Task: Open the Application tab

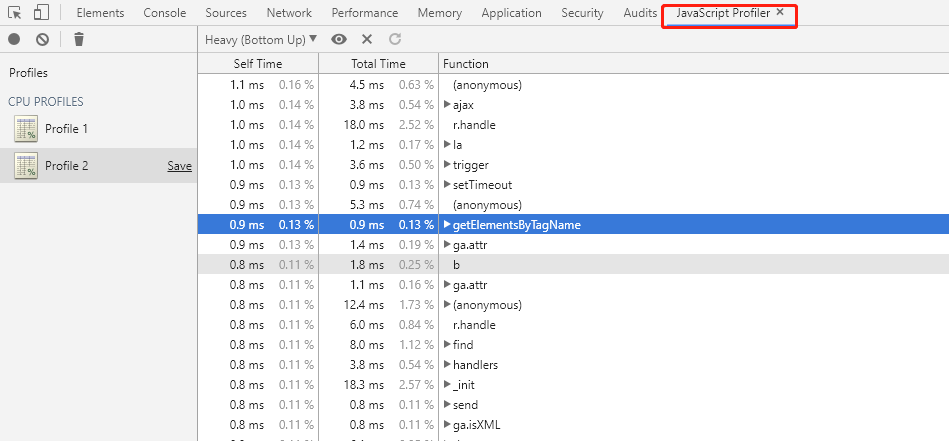Action: pos(511,13)
